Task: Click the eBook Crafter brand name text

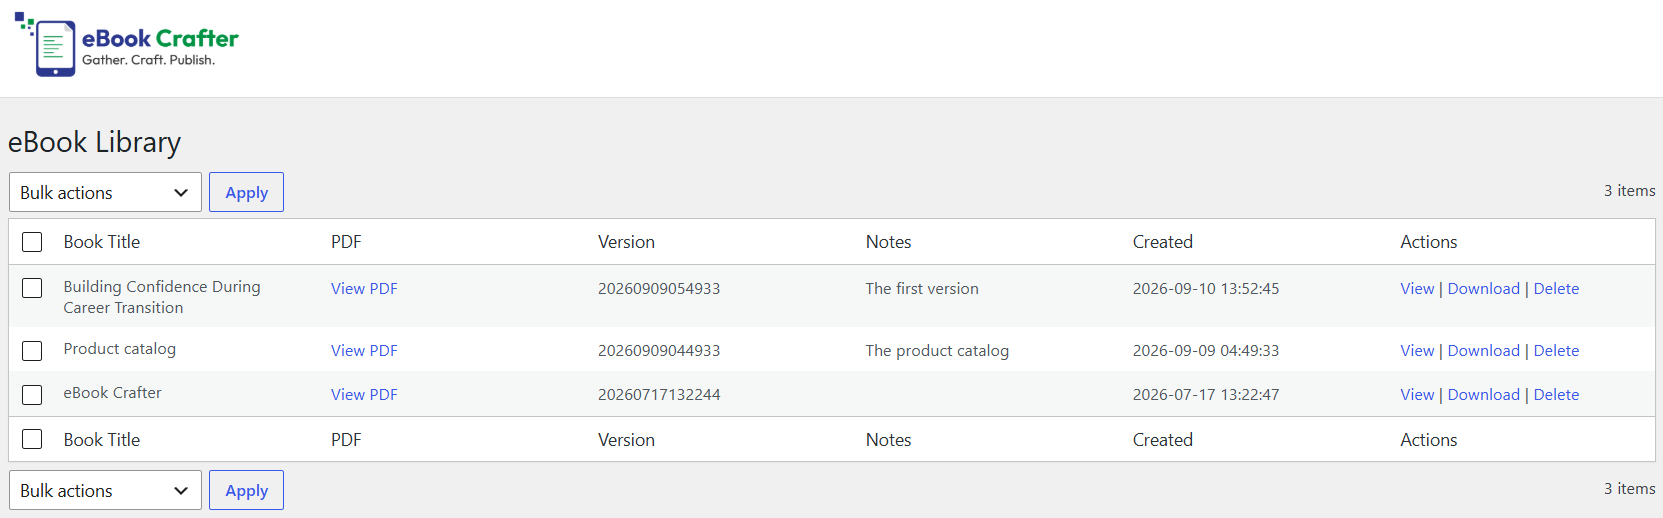Action: (x=160, y=38)
